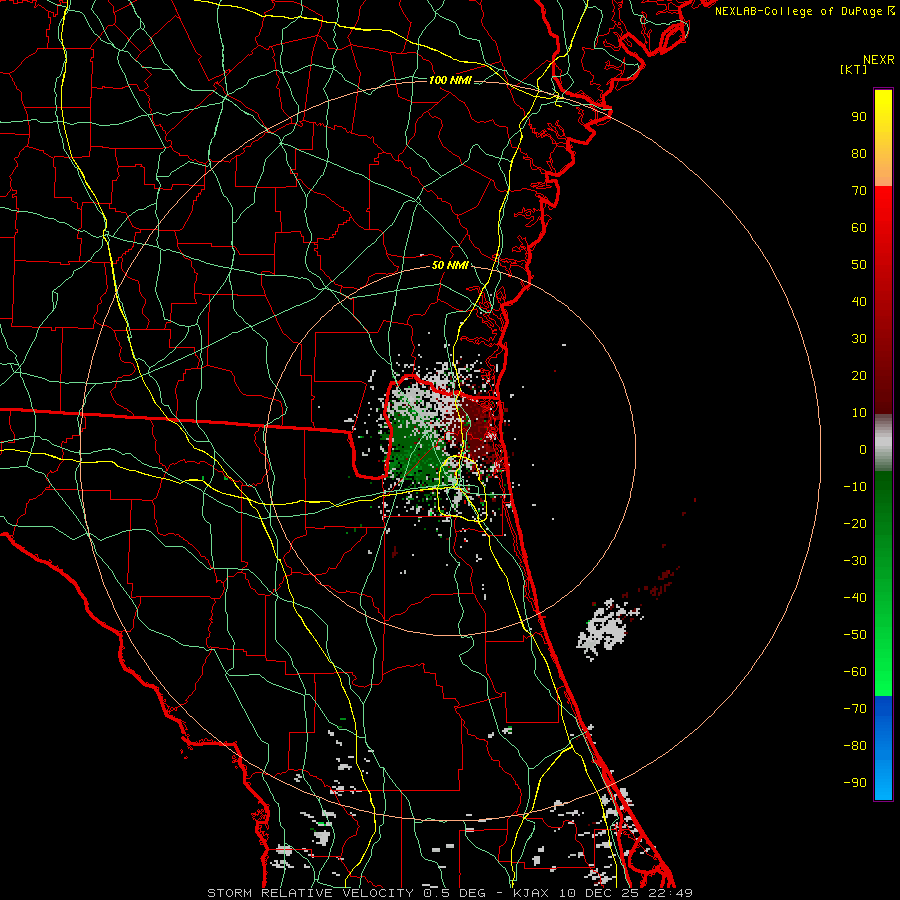Click the -40 value on the velocity scale

[855, 598]
